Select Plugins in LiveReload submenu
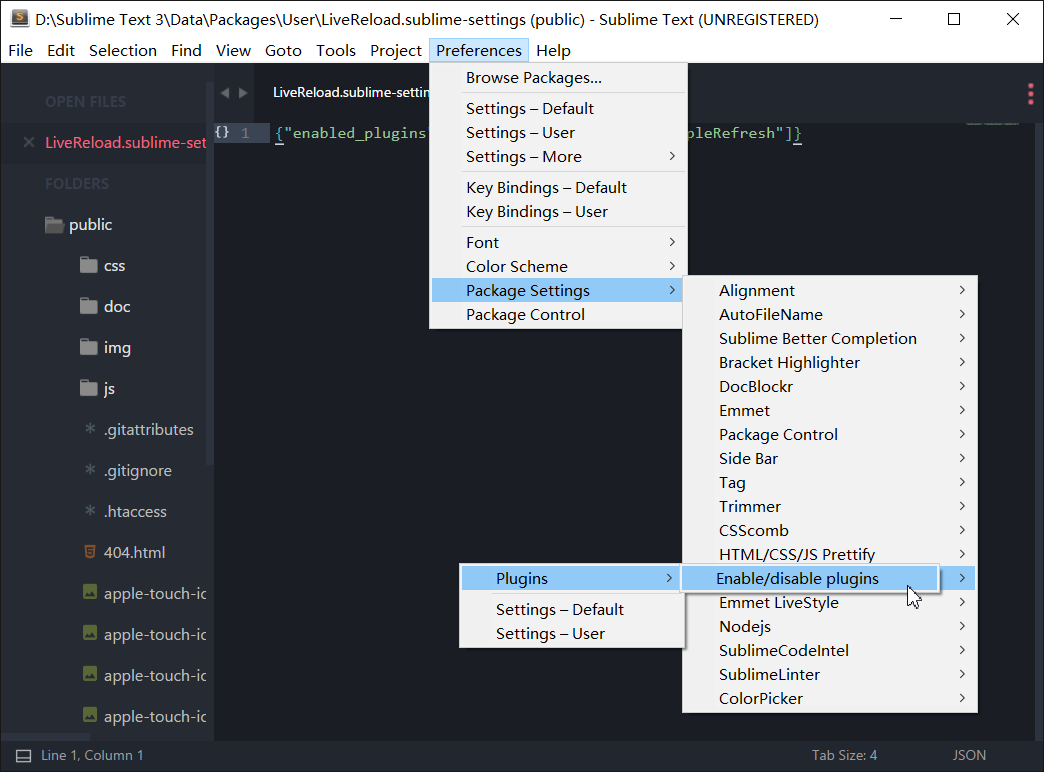The width and height of the screenshot is (1044, 772). [x=571, y=578]
